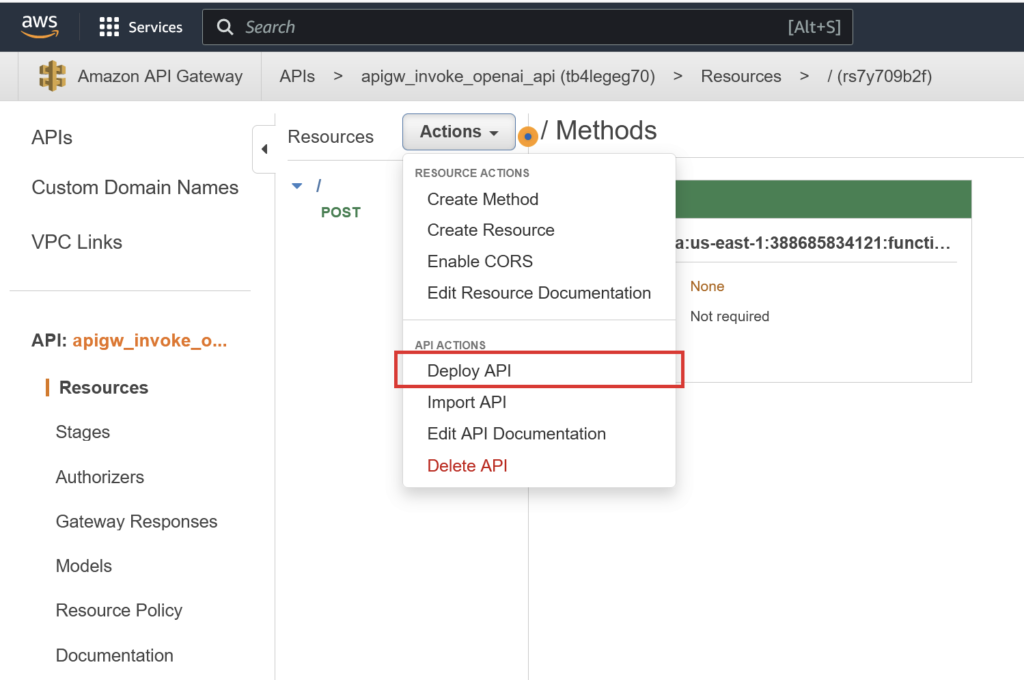Image resolution: width=1024 pixels, height=680 pixels.
Task: Go to Authorizers in the API navigation
Action: click(x=99, y=477)
